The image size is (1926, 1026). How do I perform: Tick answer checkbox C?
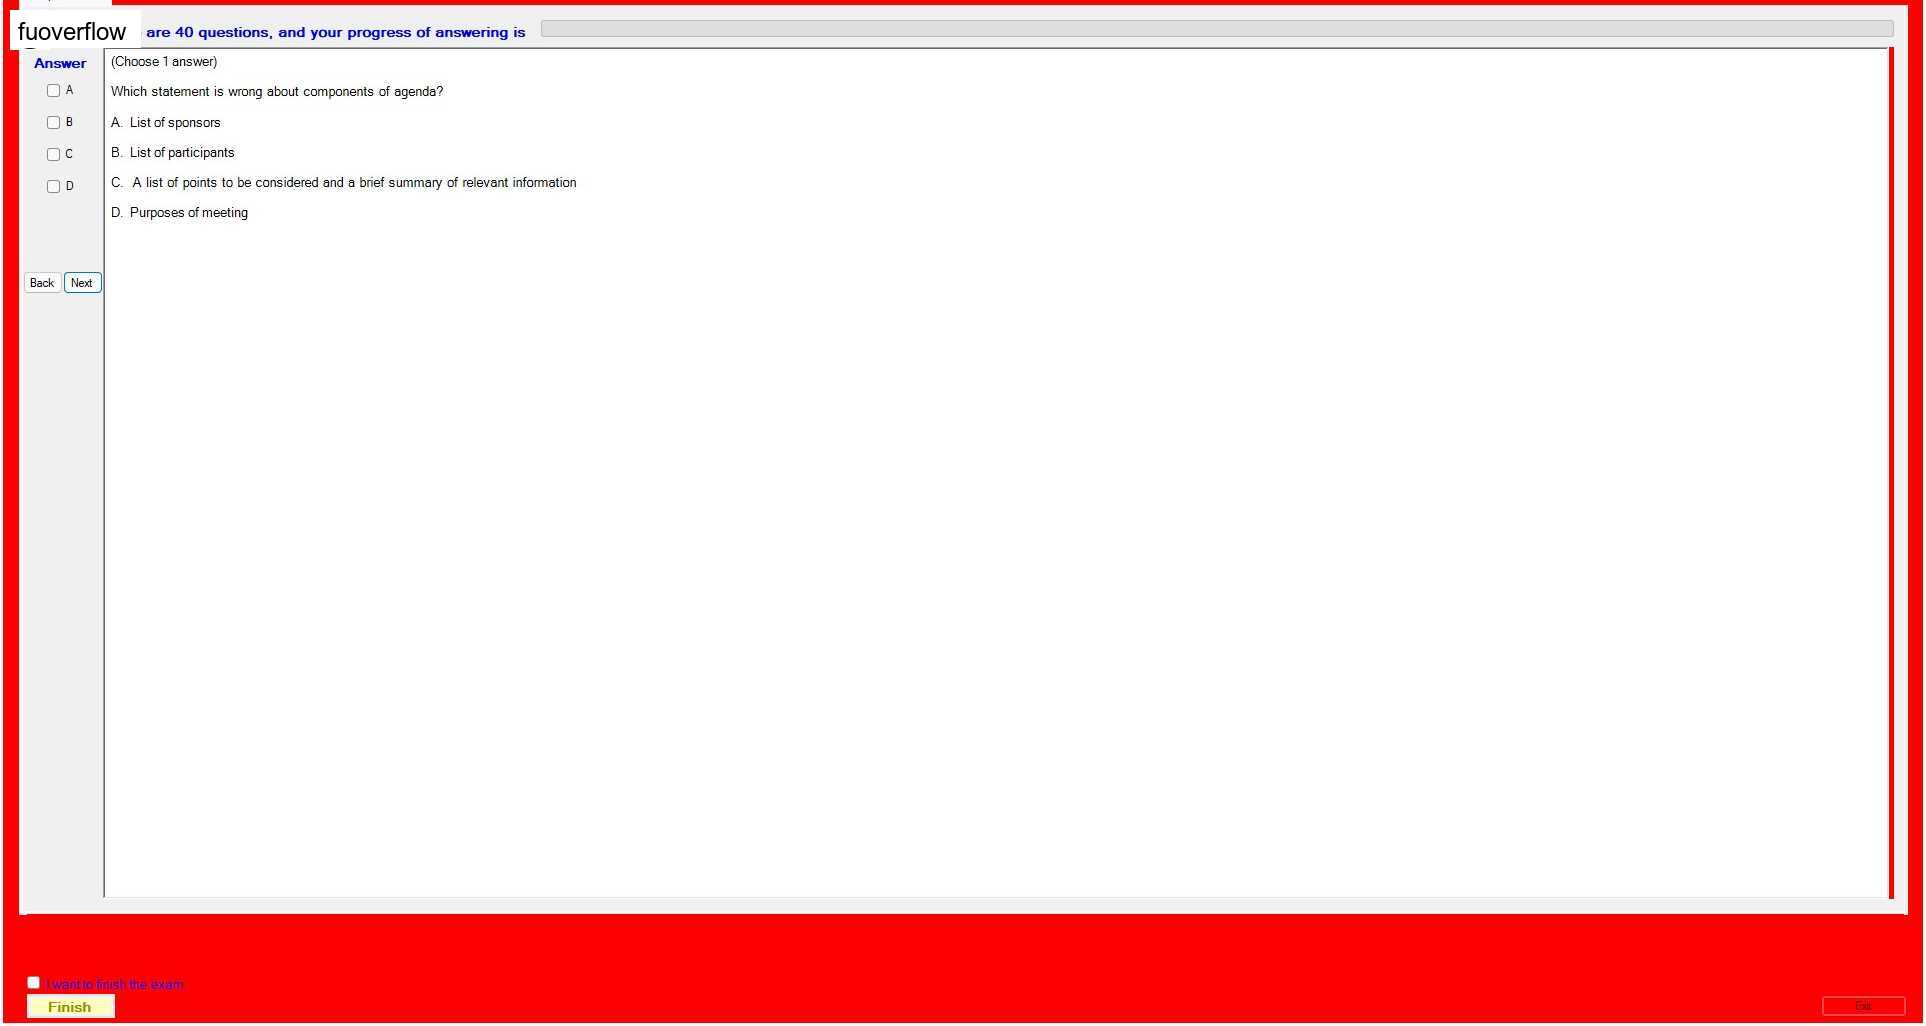(x=54, y=155)
